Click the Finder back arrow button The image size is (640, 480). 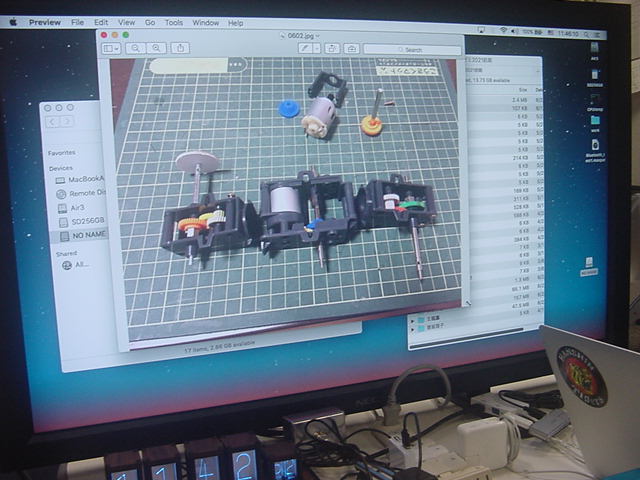coord(53,122)
